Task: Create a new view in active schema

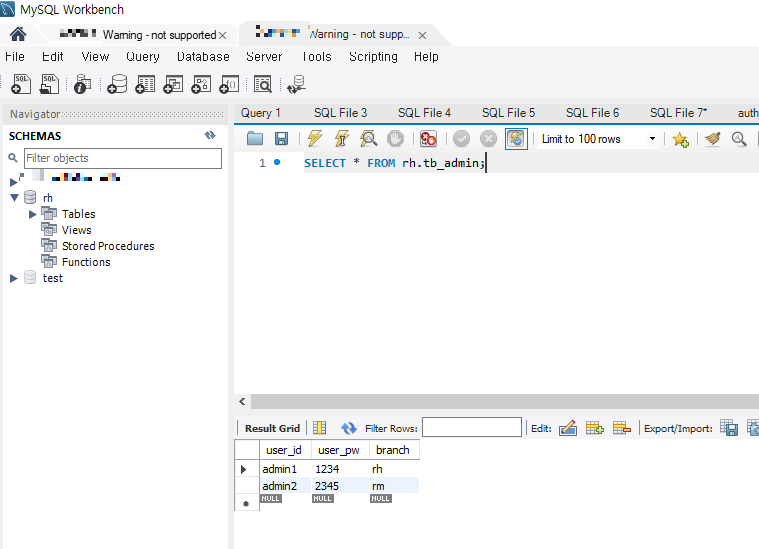Action: tap(173, 84)
